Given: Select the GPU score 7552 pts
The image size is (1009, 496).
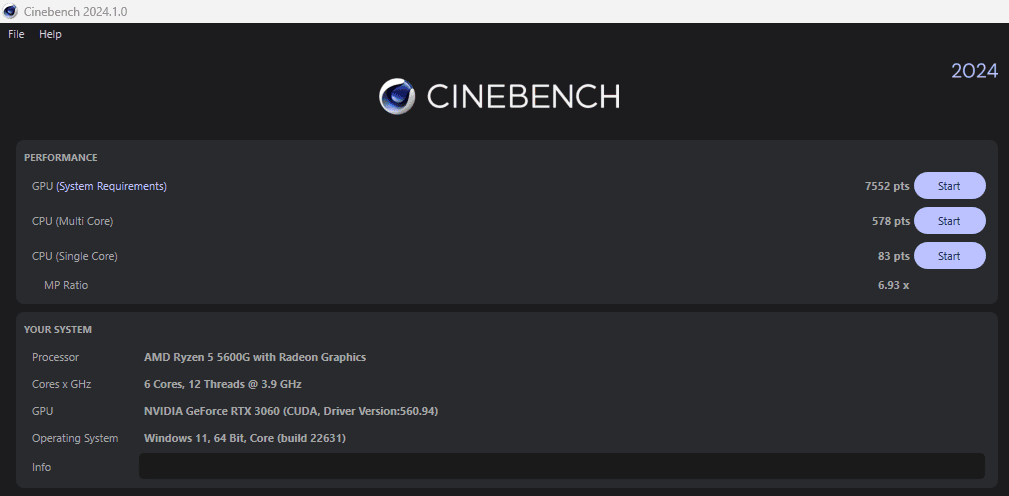Looking at the screenshot, I should [887, 186].
